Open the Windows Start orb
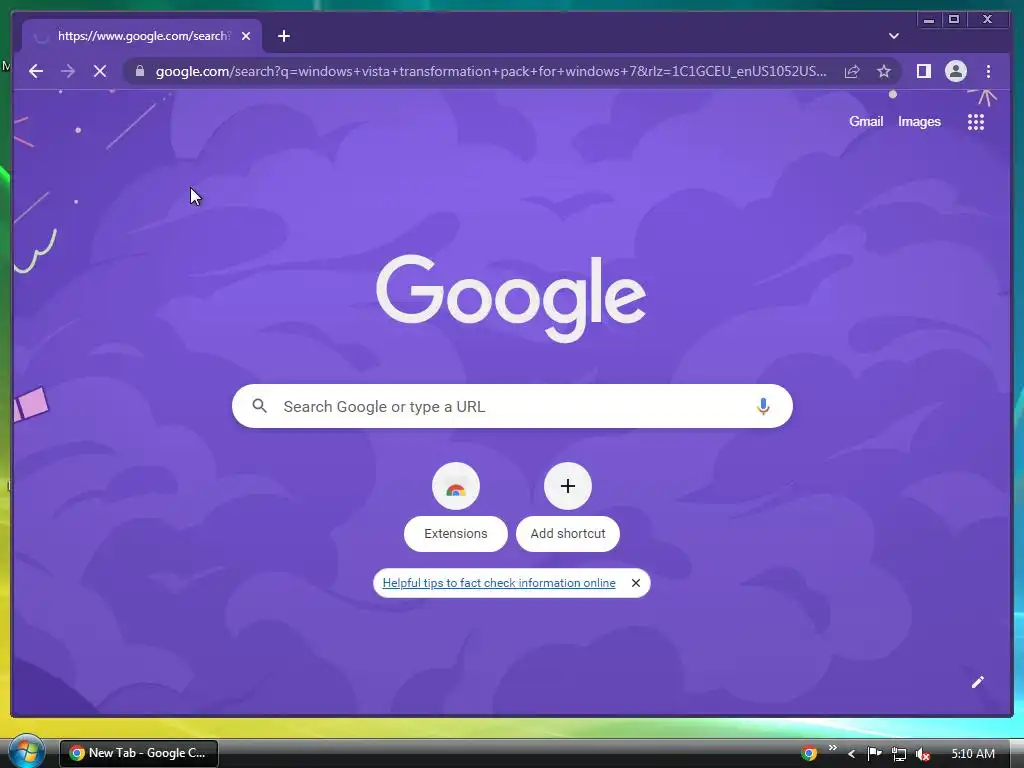The height and width of the screenshot is (768, 1024). (27, 752)
